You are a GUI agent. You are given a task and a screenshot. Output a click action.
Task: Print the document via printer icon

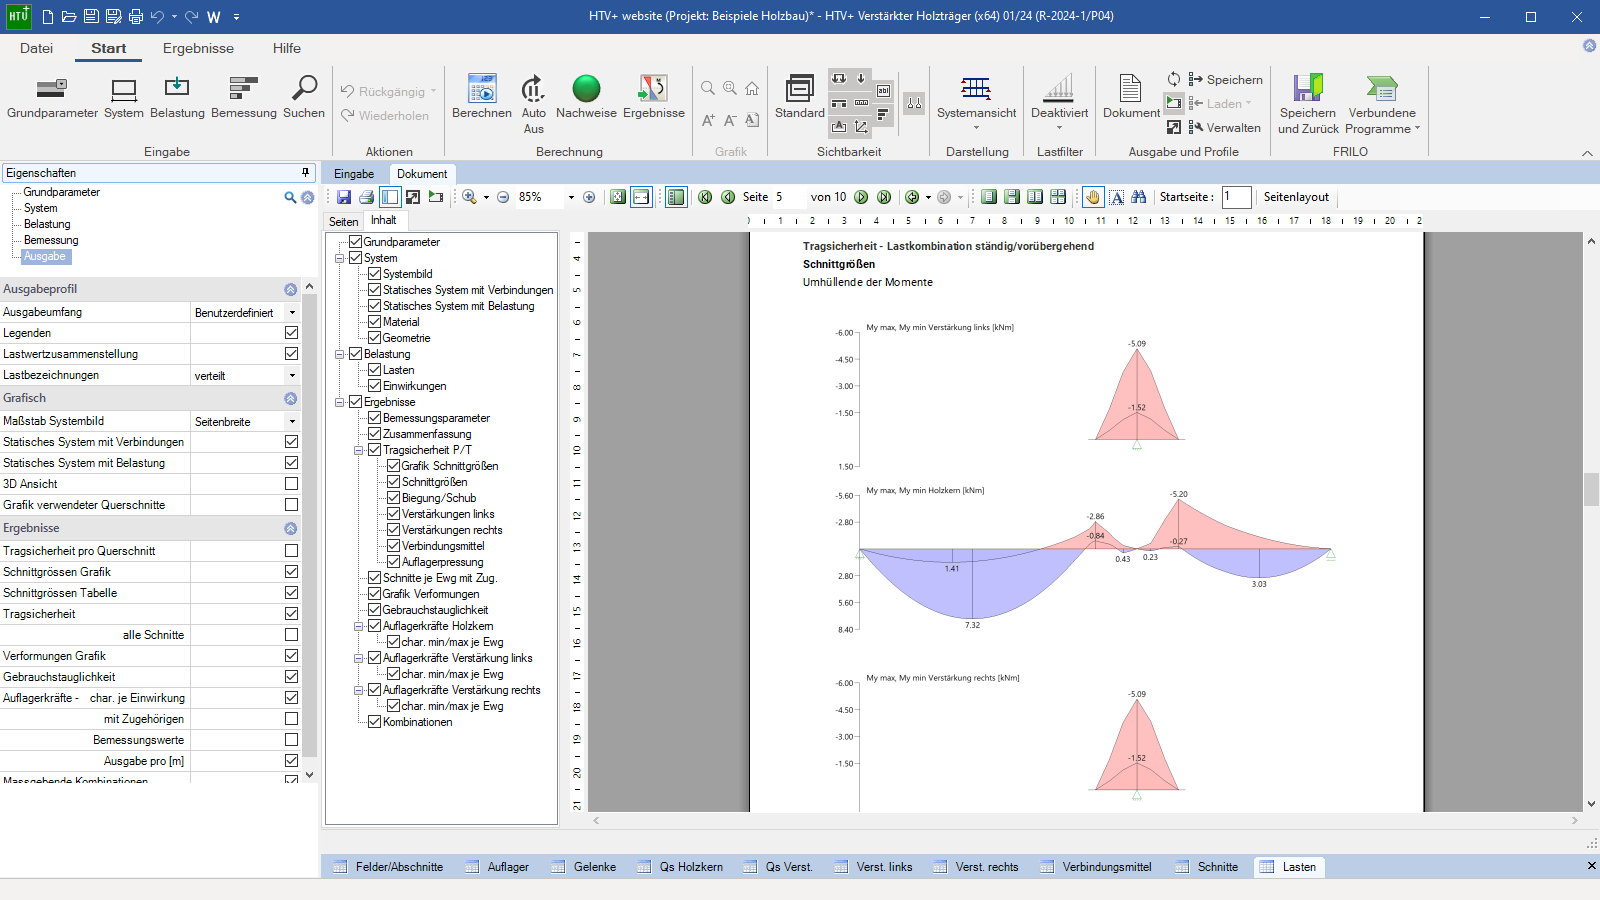click(x=367, y=197)
